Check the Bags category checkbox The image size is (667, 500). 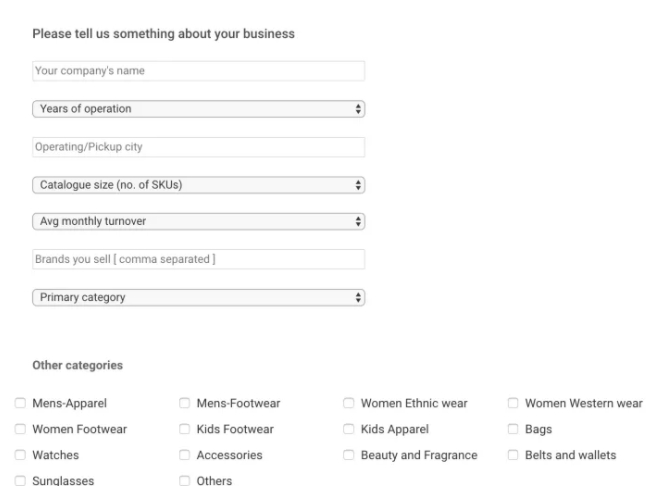point(513,430)
